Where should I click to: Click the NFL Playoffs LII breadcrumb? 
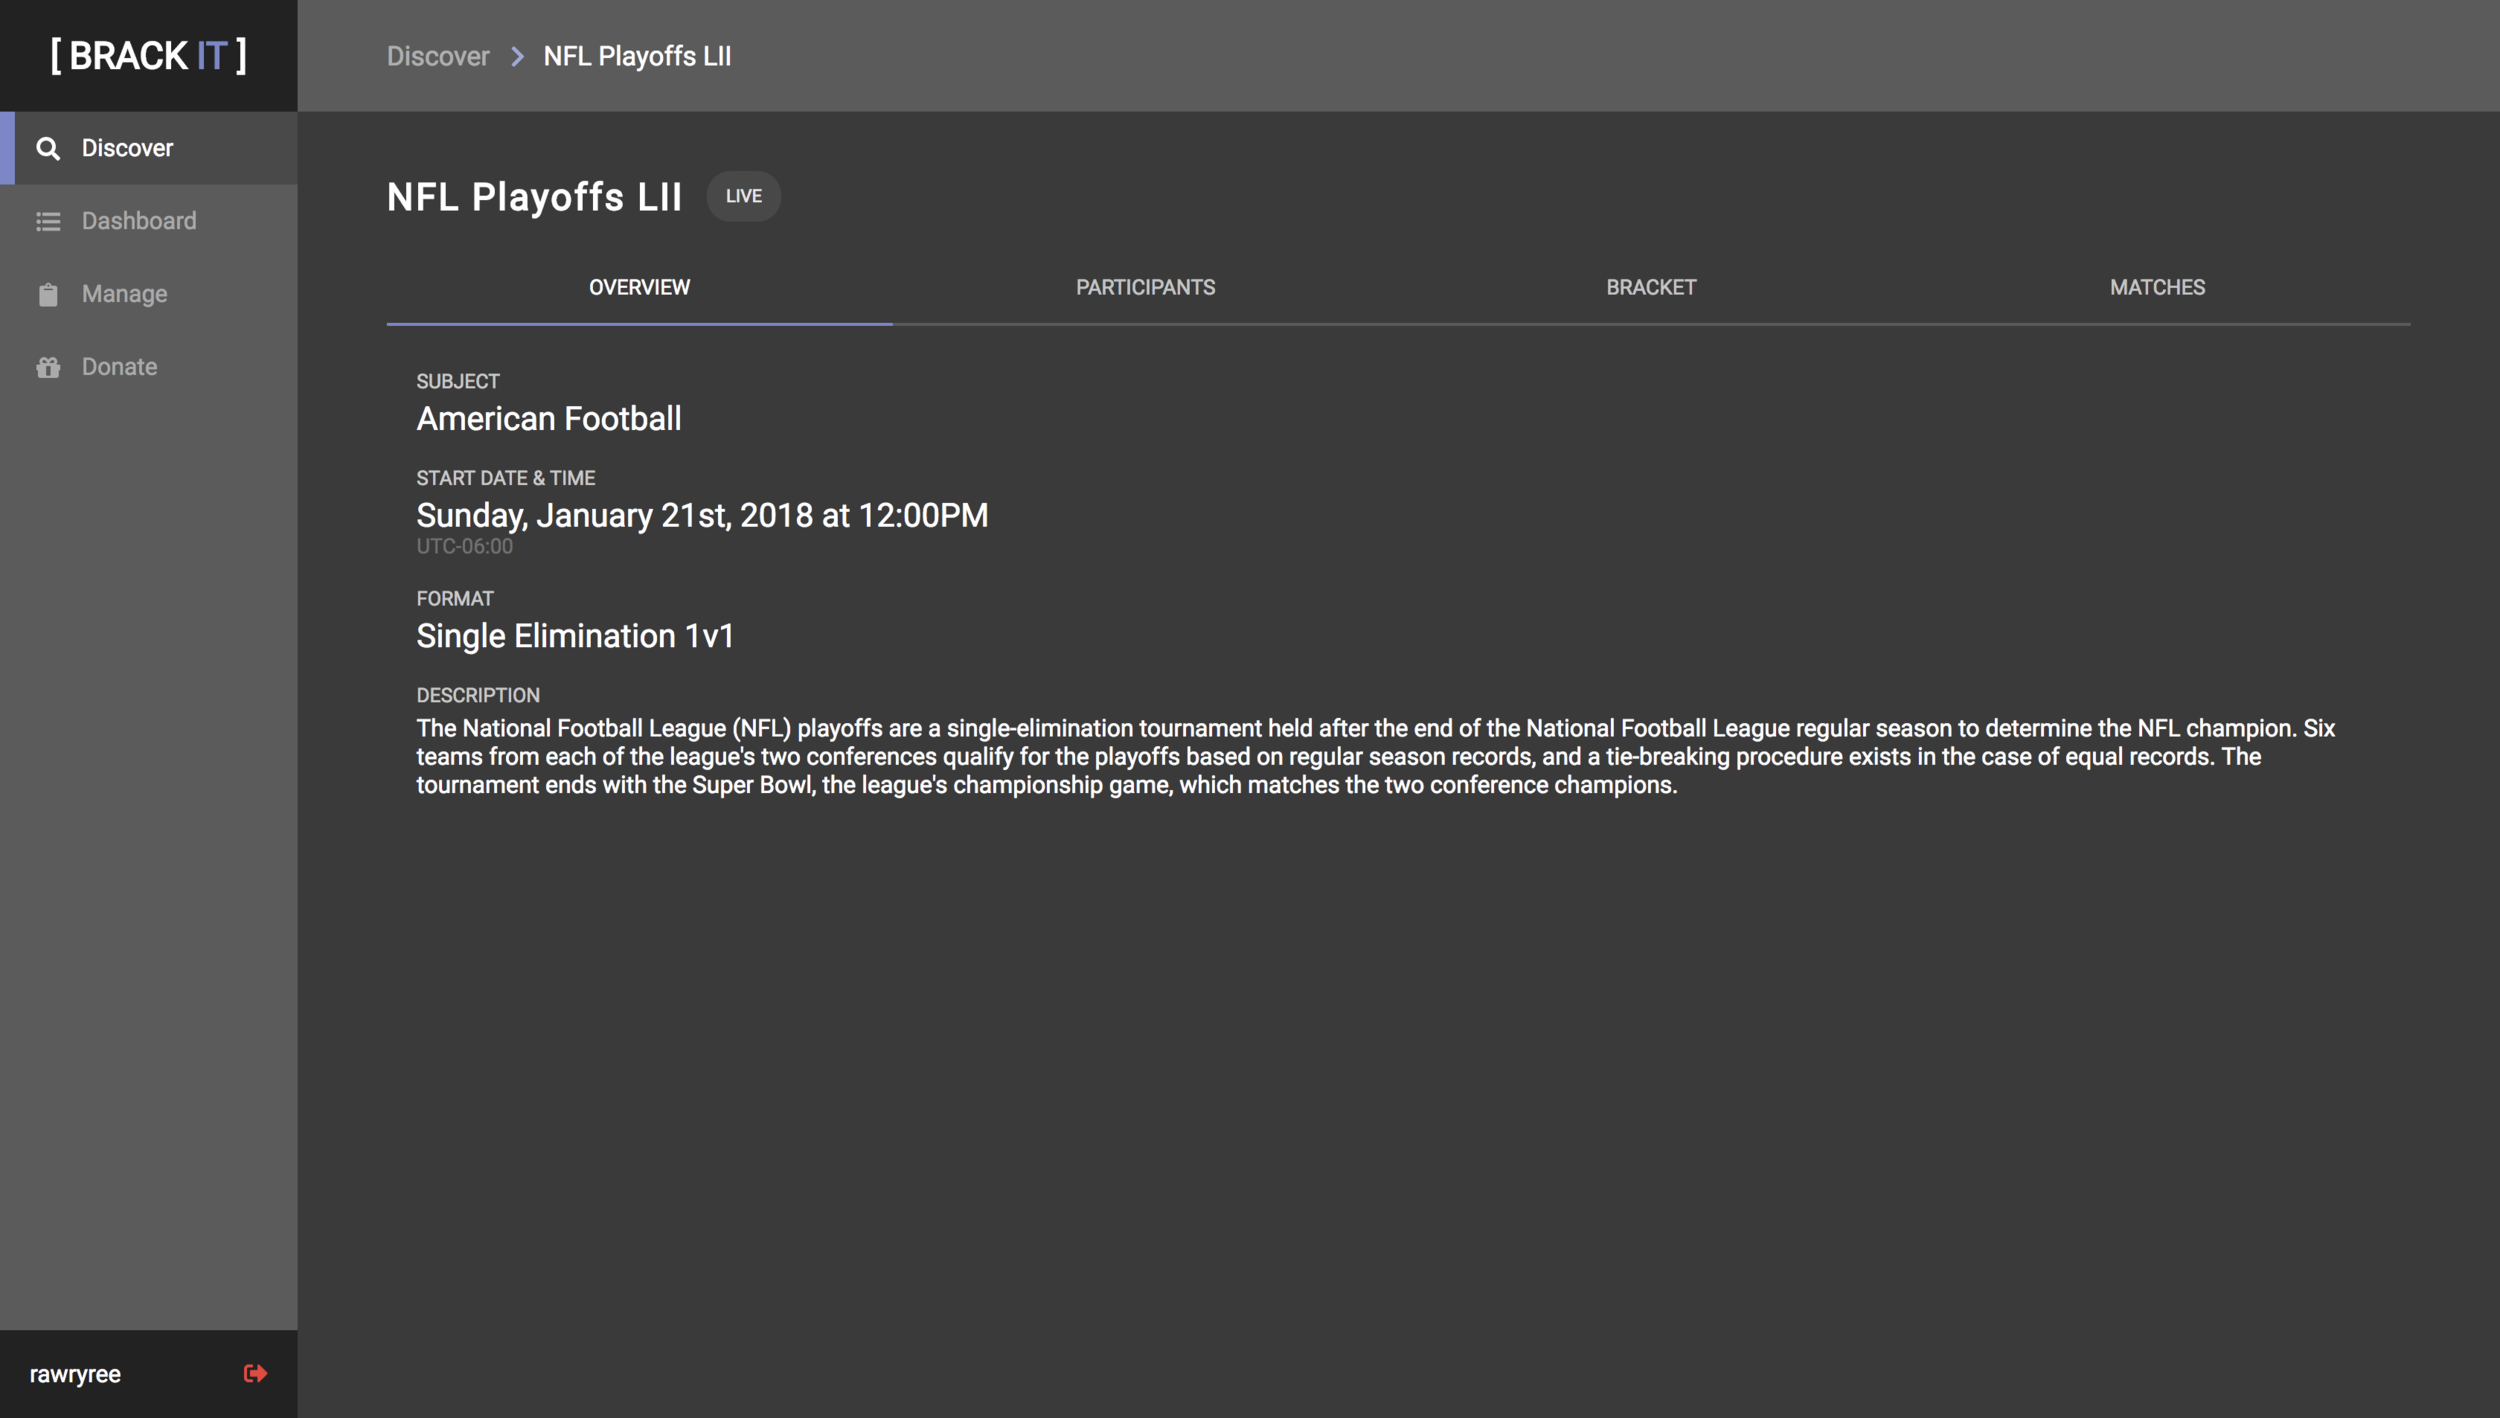(637, 57)
